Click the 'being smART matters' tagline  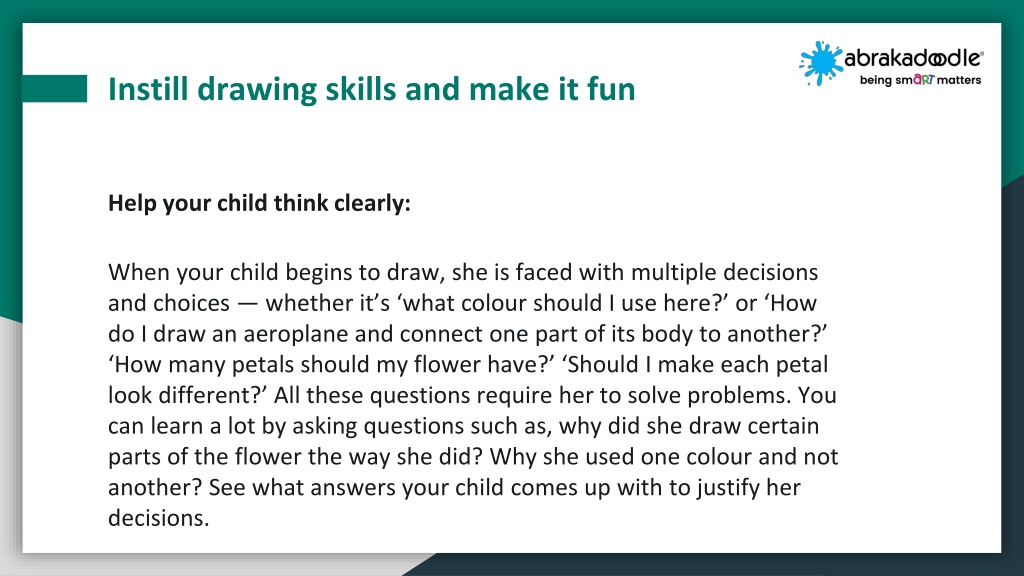[920, 80]
